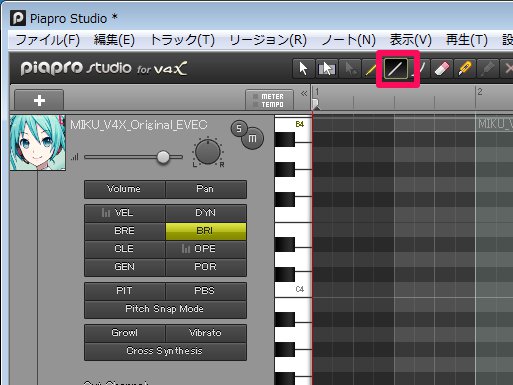Select the highlighted line tool
The image size is (513, 385).
pos(396,69)
